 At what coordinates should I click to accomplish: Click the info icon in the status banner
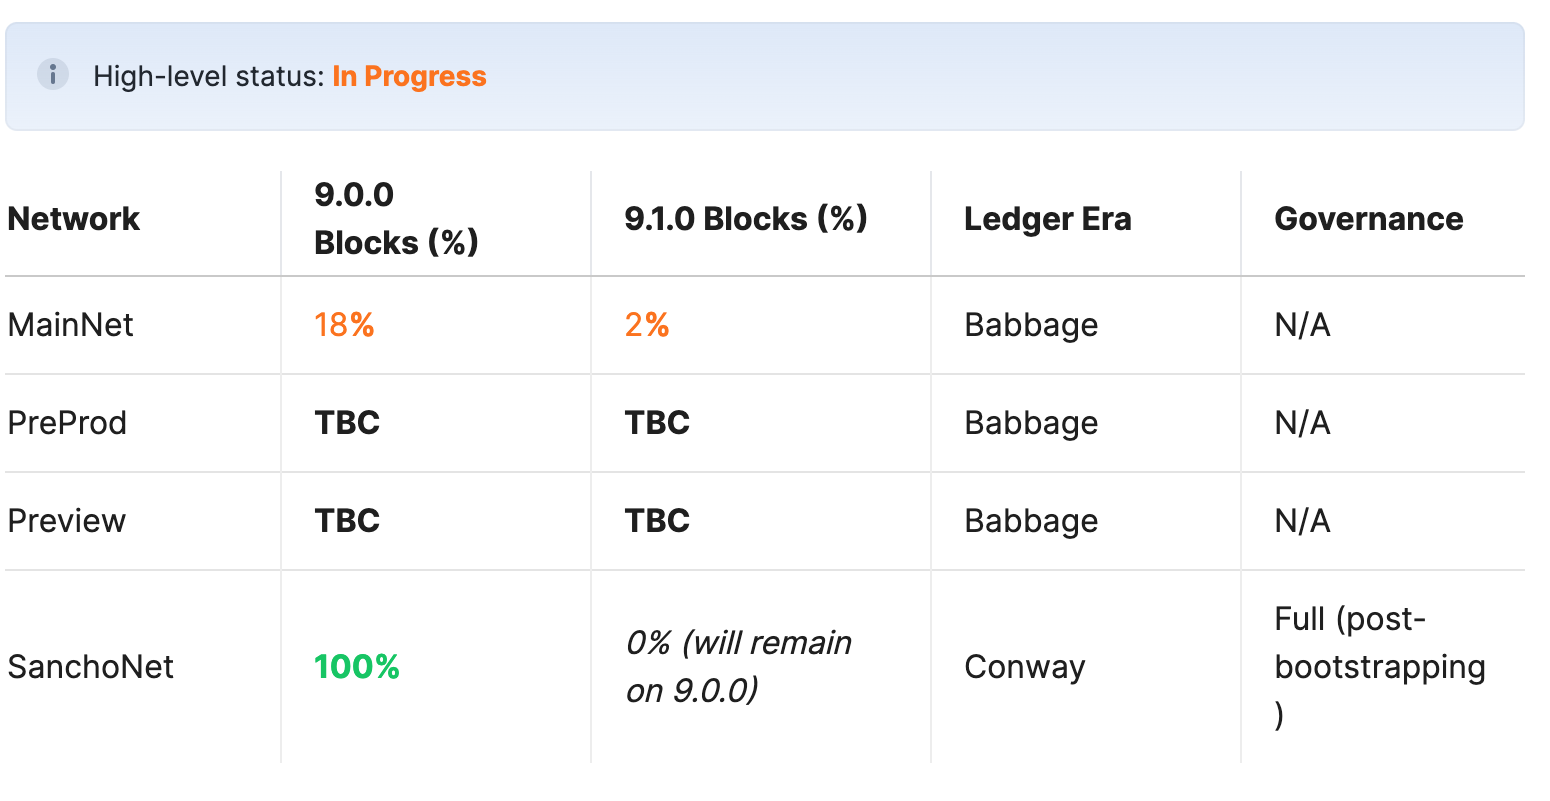tap(52, 75)
